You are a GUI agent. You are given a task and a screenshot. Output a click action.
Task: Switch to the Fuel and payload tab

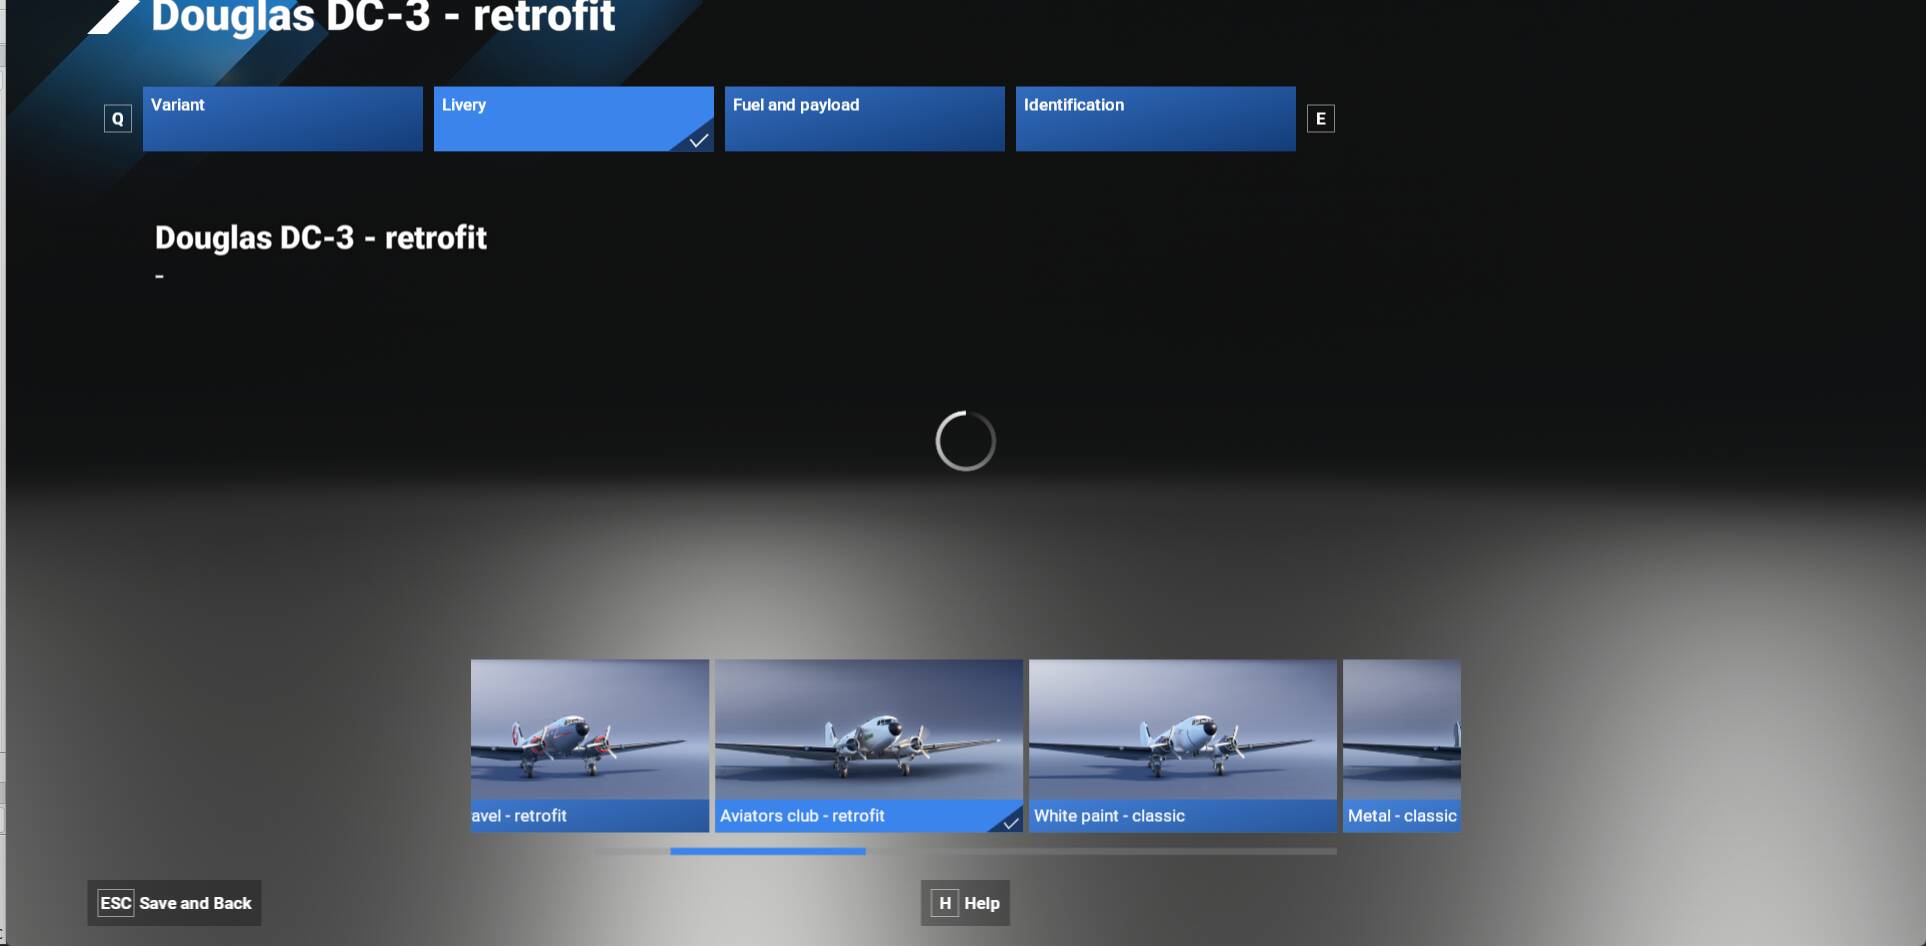pyautogui.click(x=865, y=119)
